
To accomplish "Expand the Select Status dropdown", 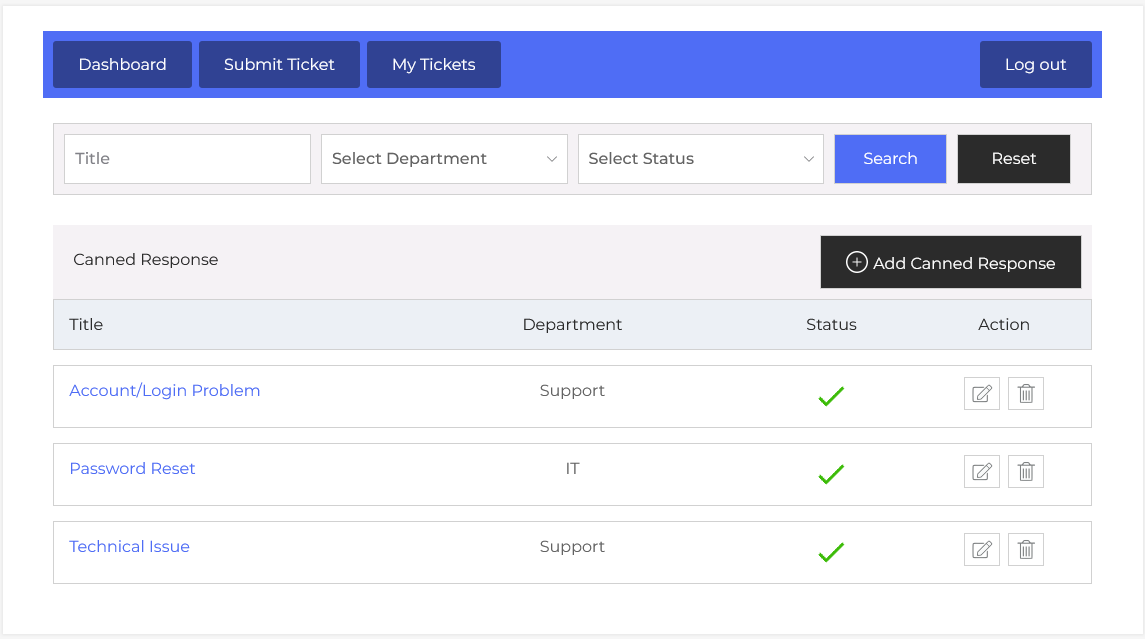I will tap(700, 159).
